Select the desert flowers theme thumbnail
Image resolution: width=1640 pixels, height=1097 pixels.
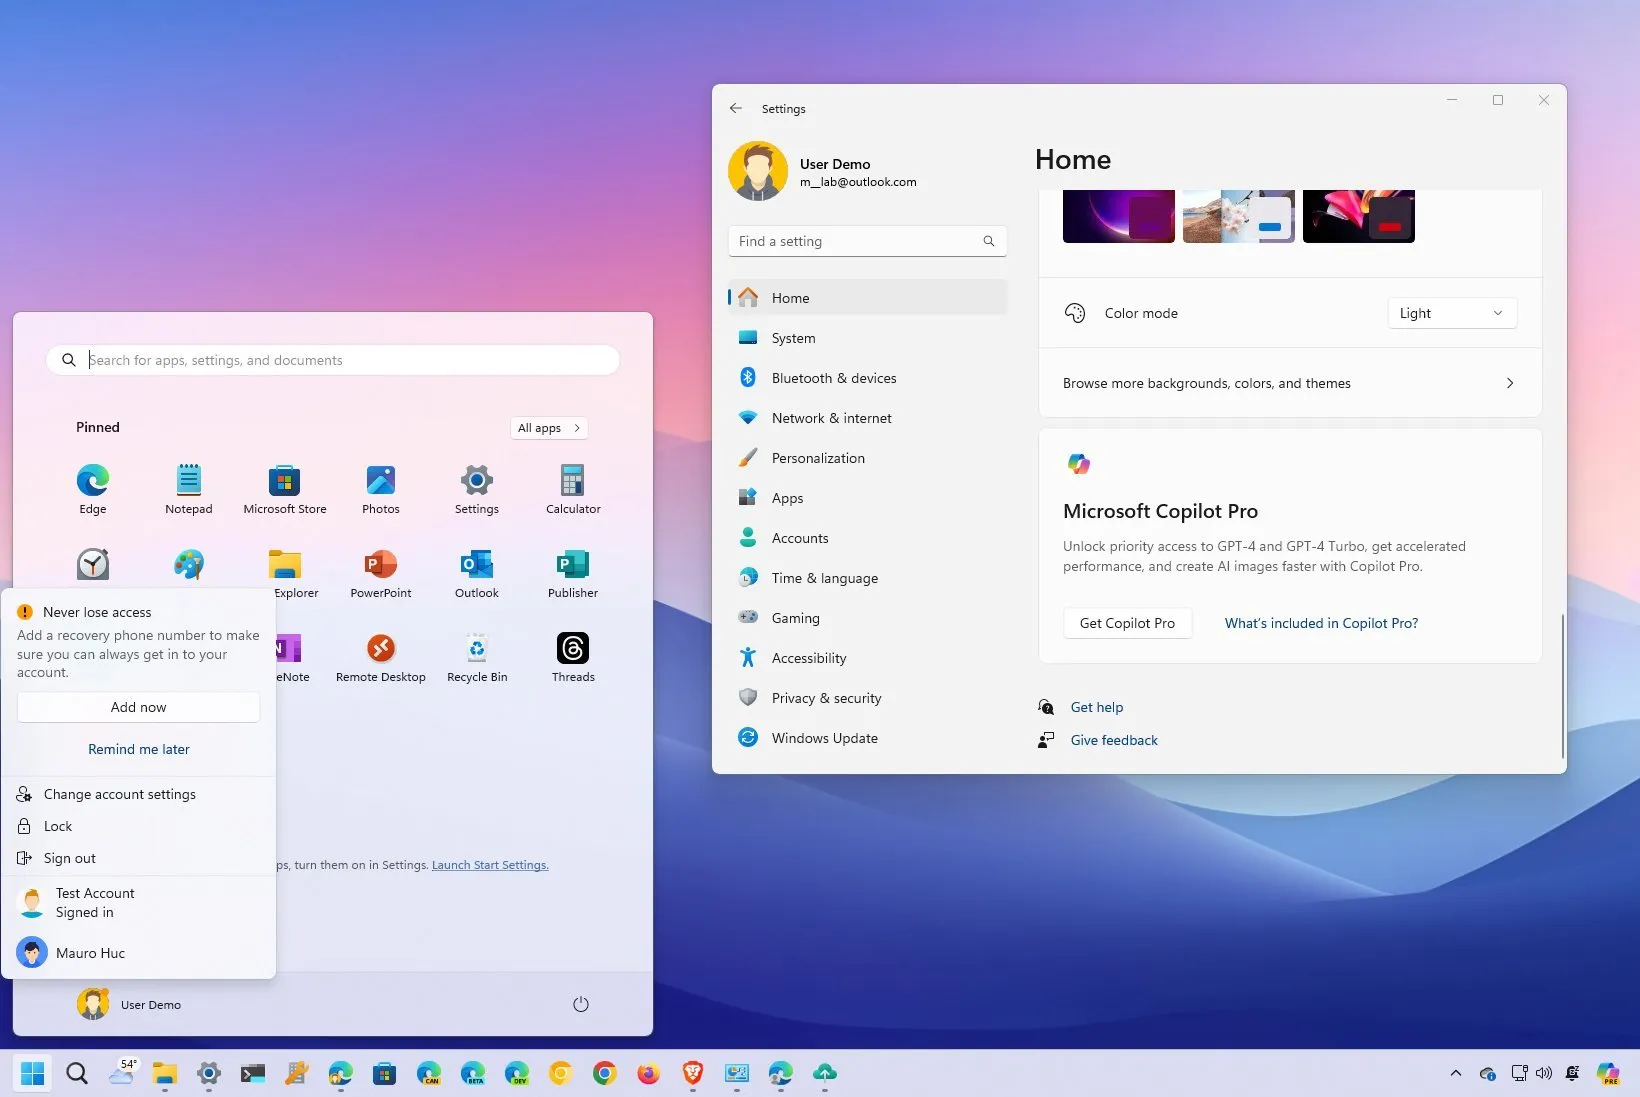point(1239,216)
